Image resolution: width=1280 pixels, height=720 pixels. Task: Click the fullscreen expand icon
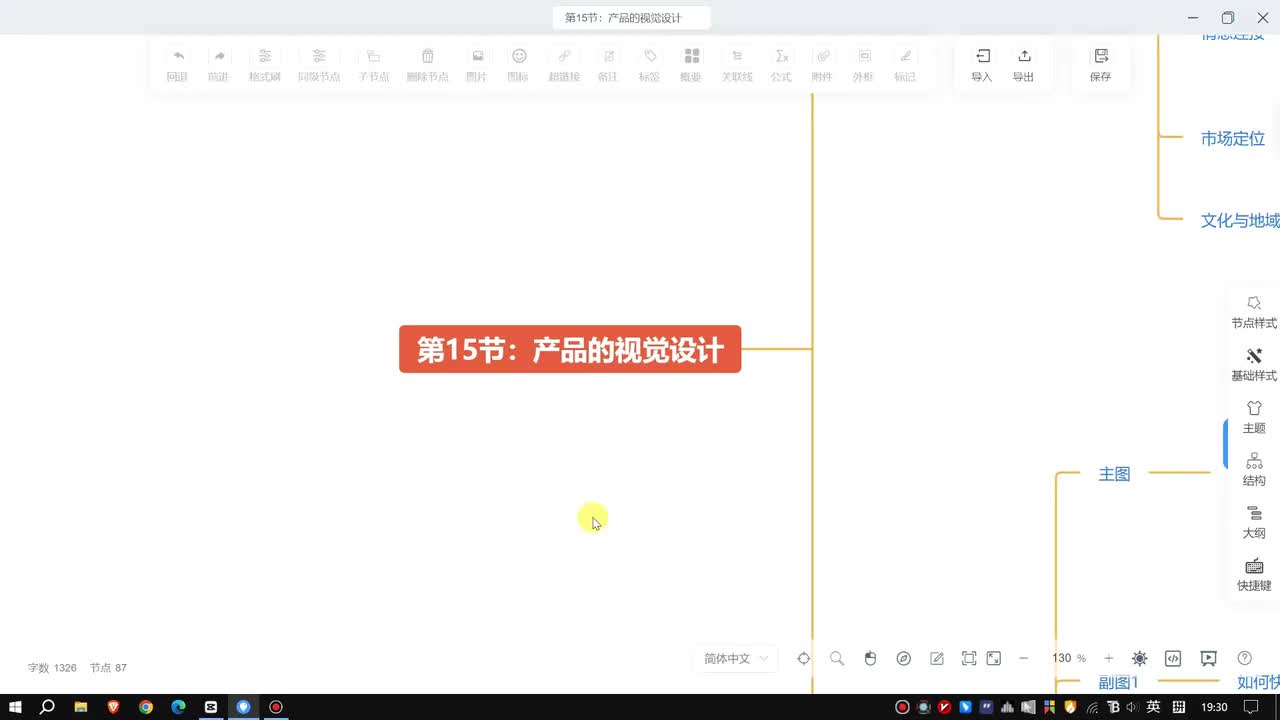[x=994, y=658]
